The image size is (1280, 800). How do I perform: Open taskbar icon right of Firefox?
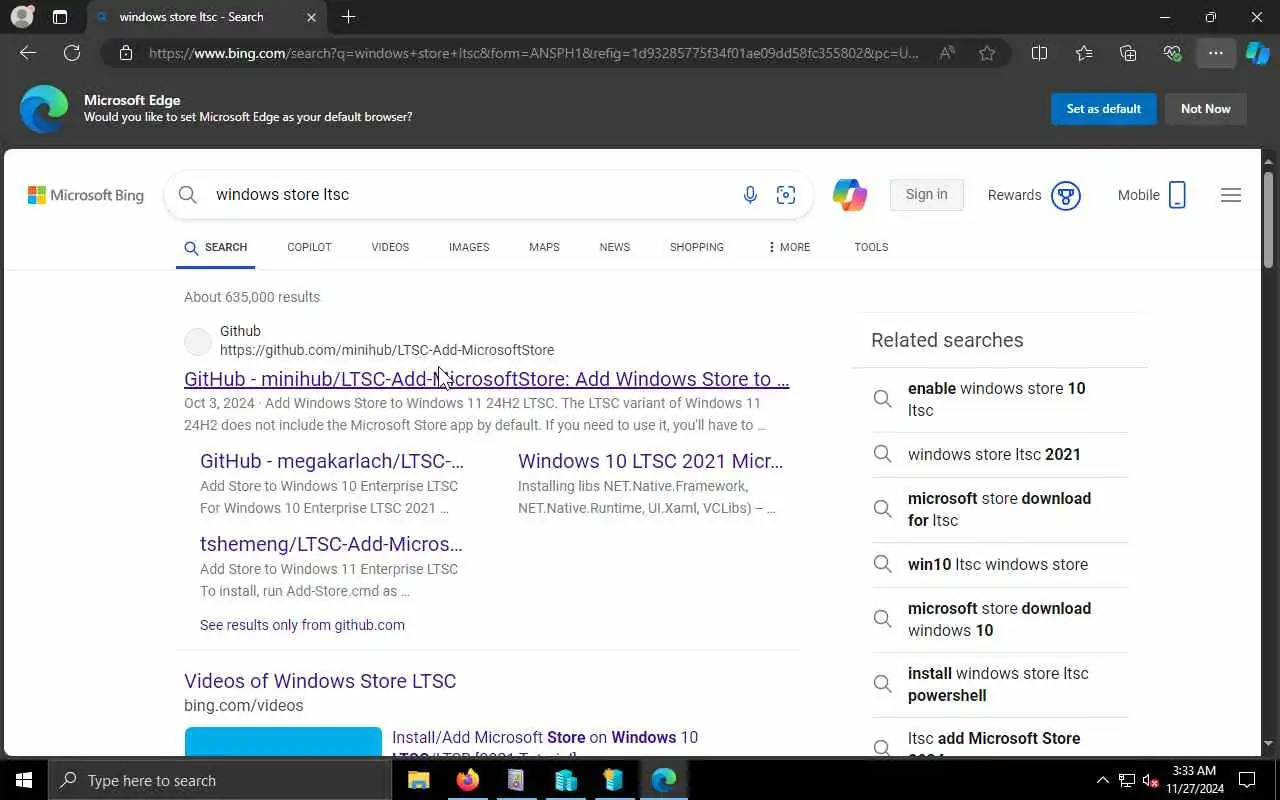coord(516,780)
